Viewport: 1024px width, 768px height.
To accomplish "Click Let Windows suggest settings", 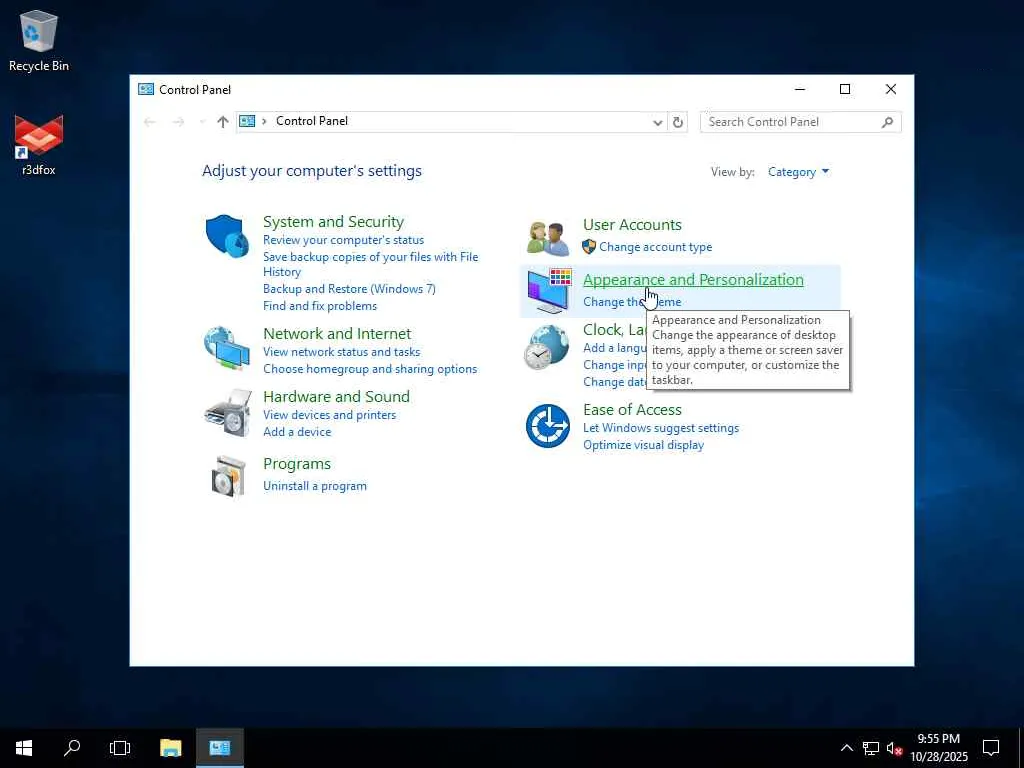I will tap(661, 428).
